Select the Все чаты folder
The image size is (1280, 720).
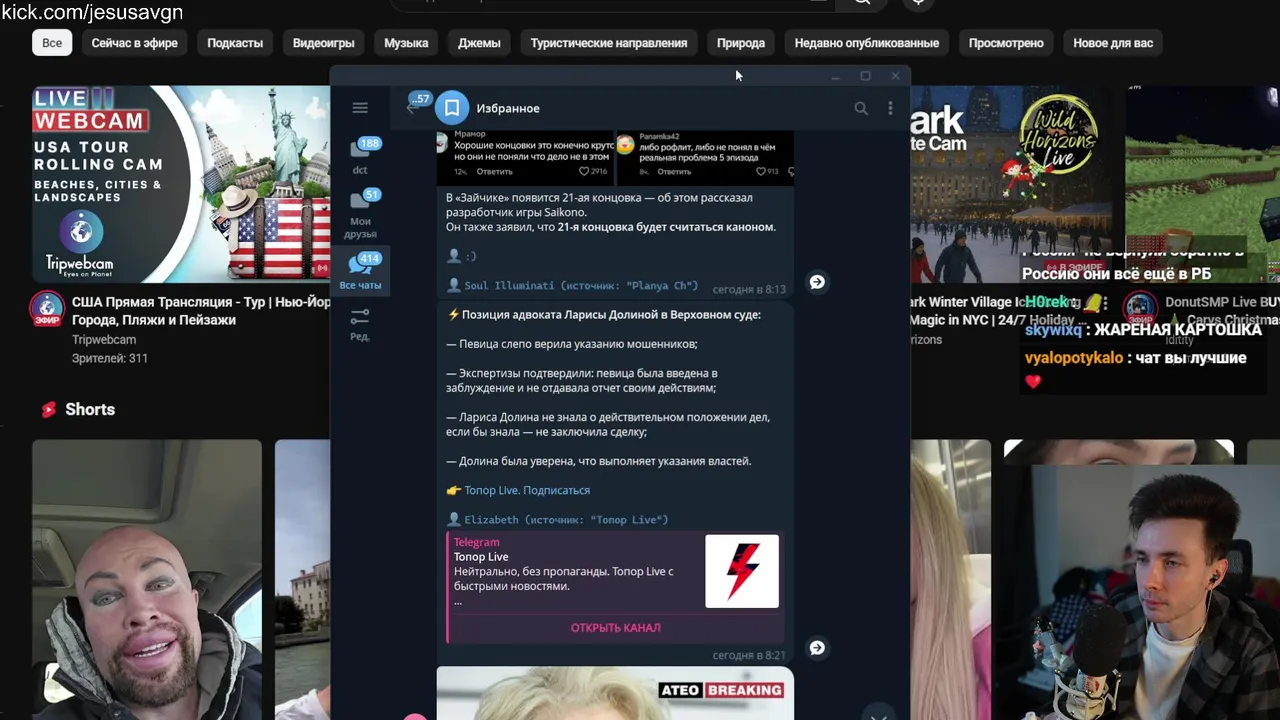(x=360, y=271)
